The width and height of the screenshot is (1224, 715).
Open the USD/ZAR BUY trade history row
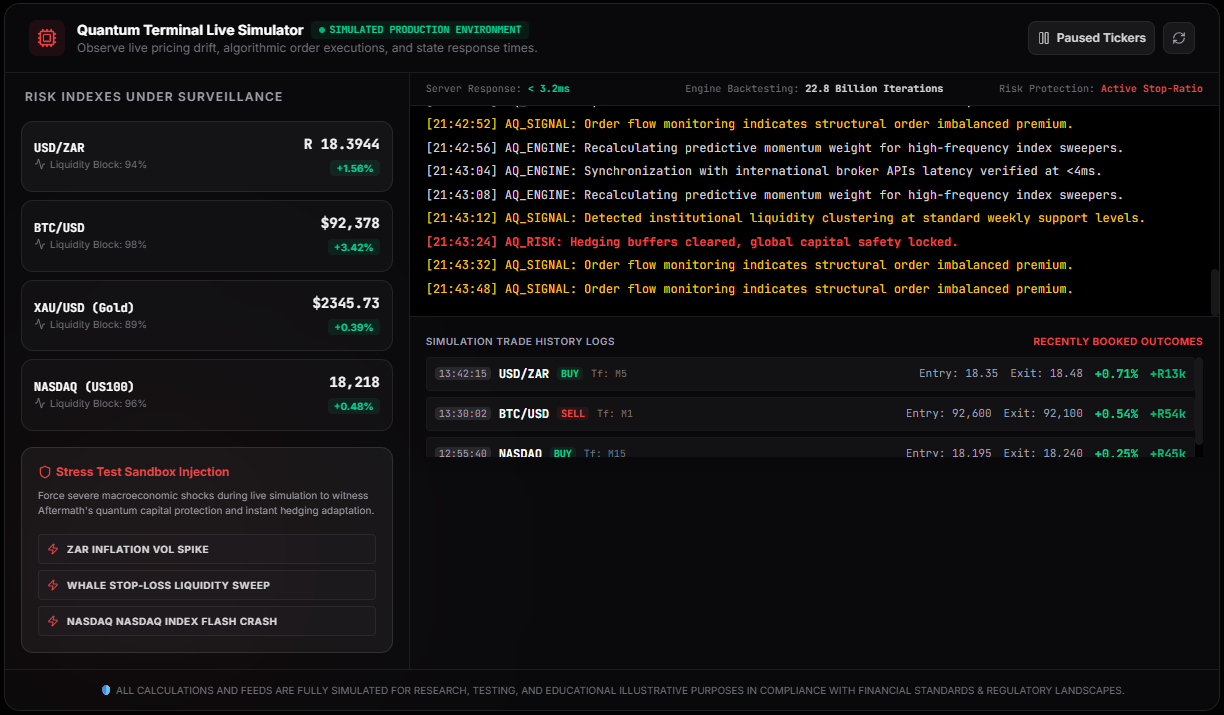(810, 374)
